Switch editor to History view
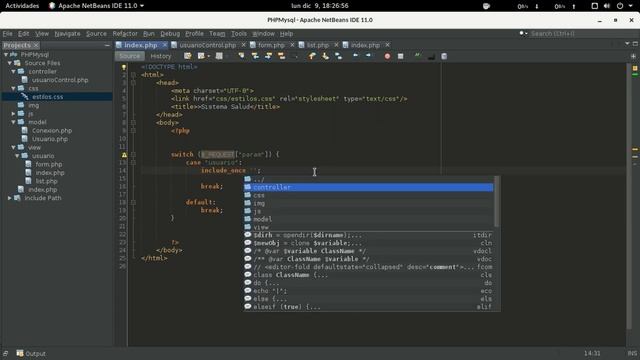The width and height of the screenshot is (640, 360). click(161, 56)
